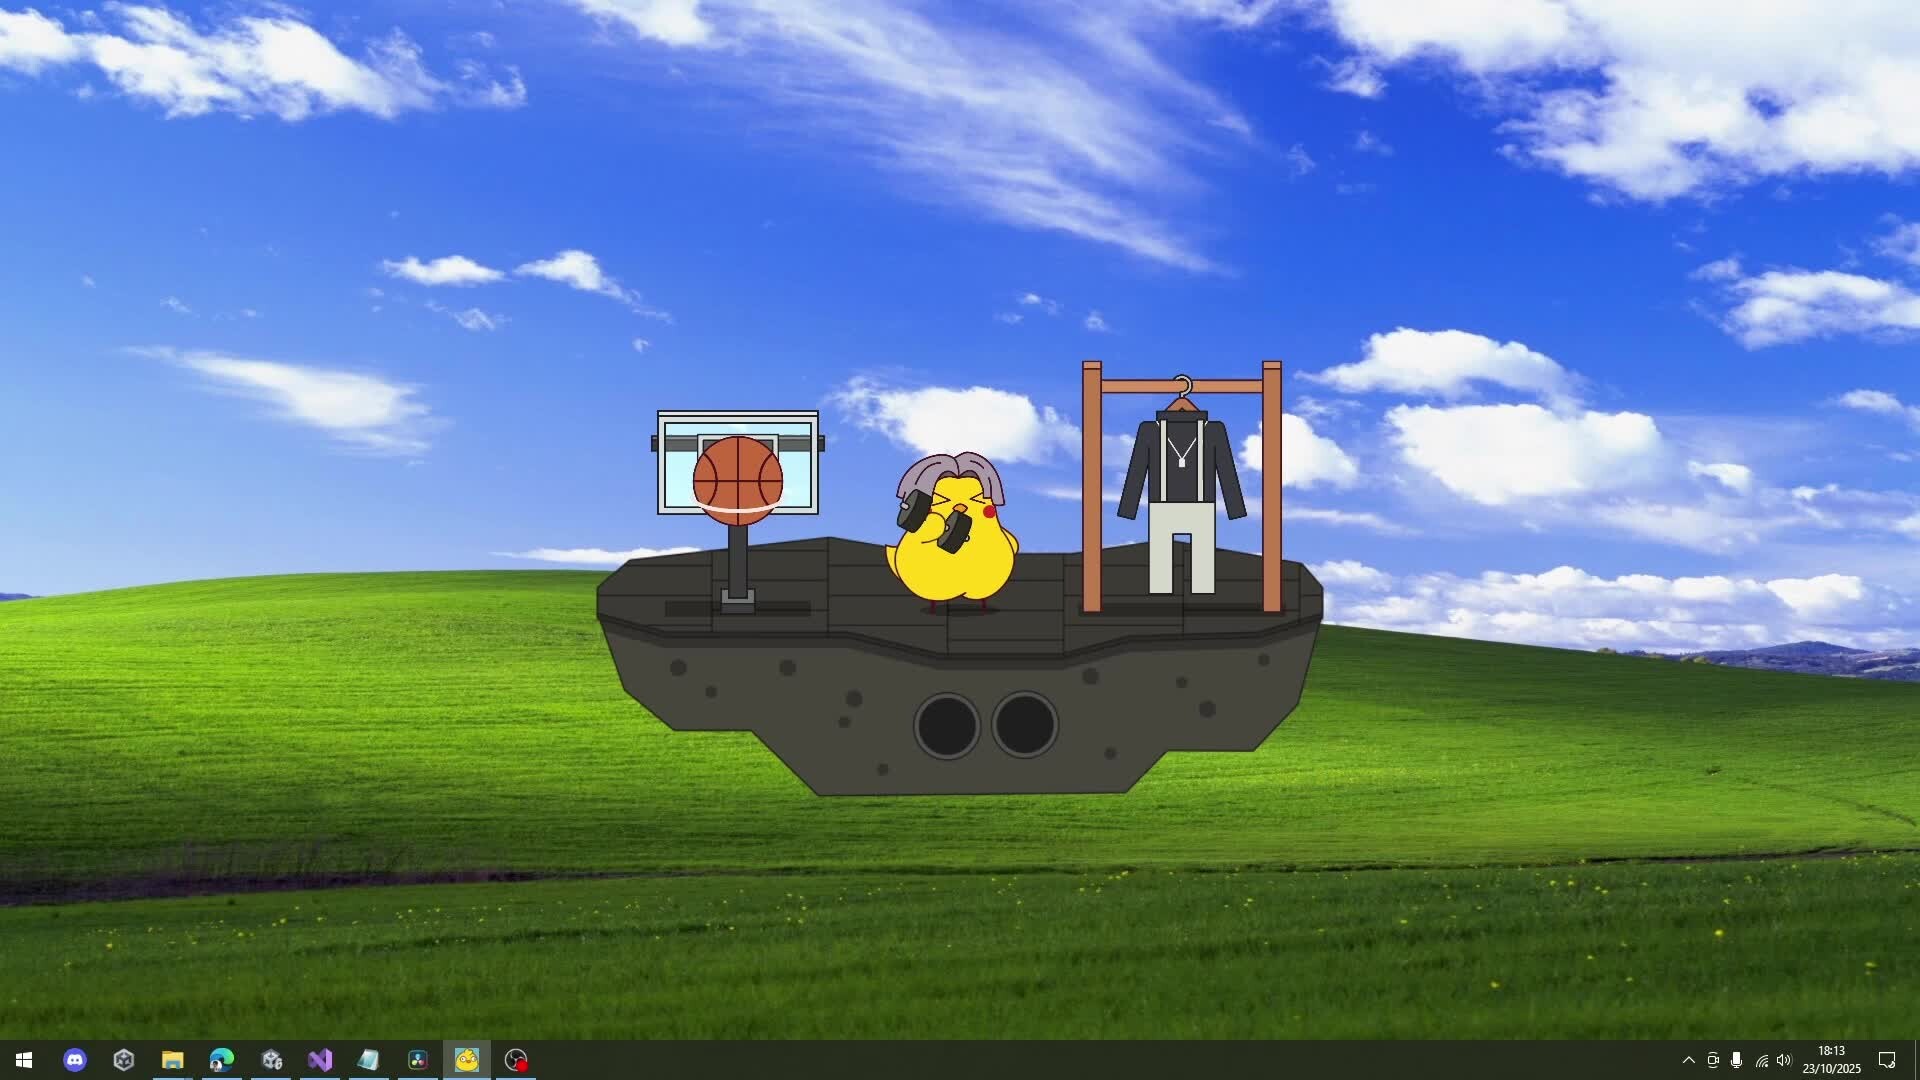Open the volume control flyout
Viewport: 1920px width, 1080px height.
click(x=1785, y=1060)
